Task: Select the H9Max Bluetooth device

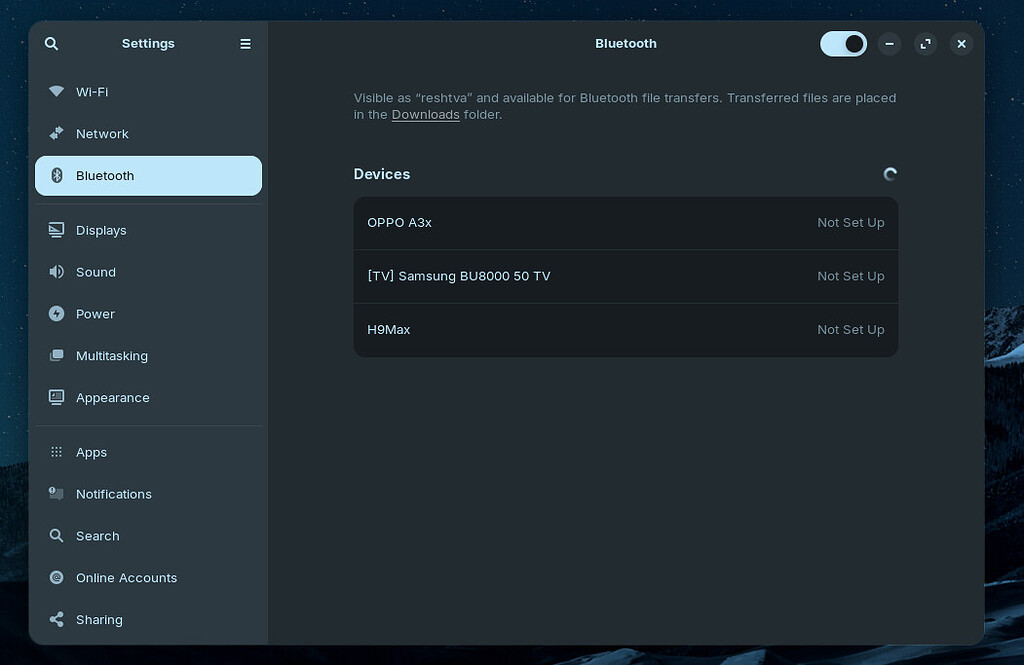Action: pyautogui.click(x=625, y=330)
